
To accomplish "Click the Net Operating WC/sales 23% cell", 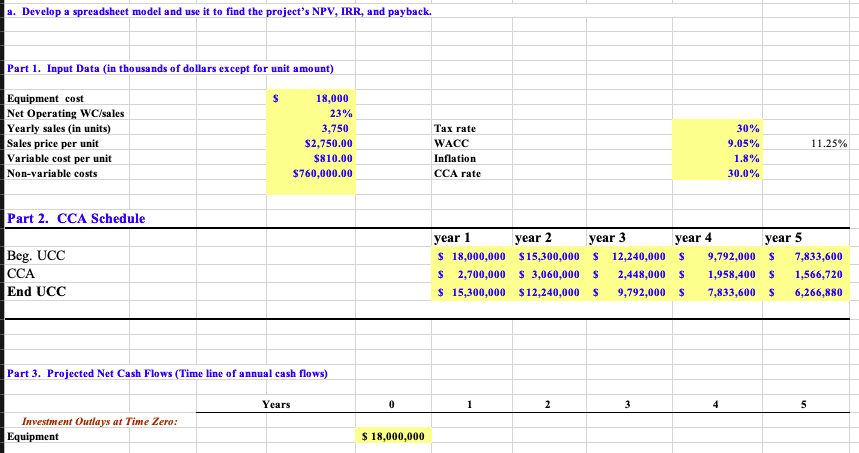I will tap(311, 113).
